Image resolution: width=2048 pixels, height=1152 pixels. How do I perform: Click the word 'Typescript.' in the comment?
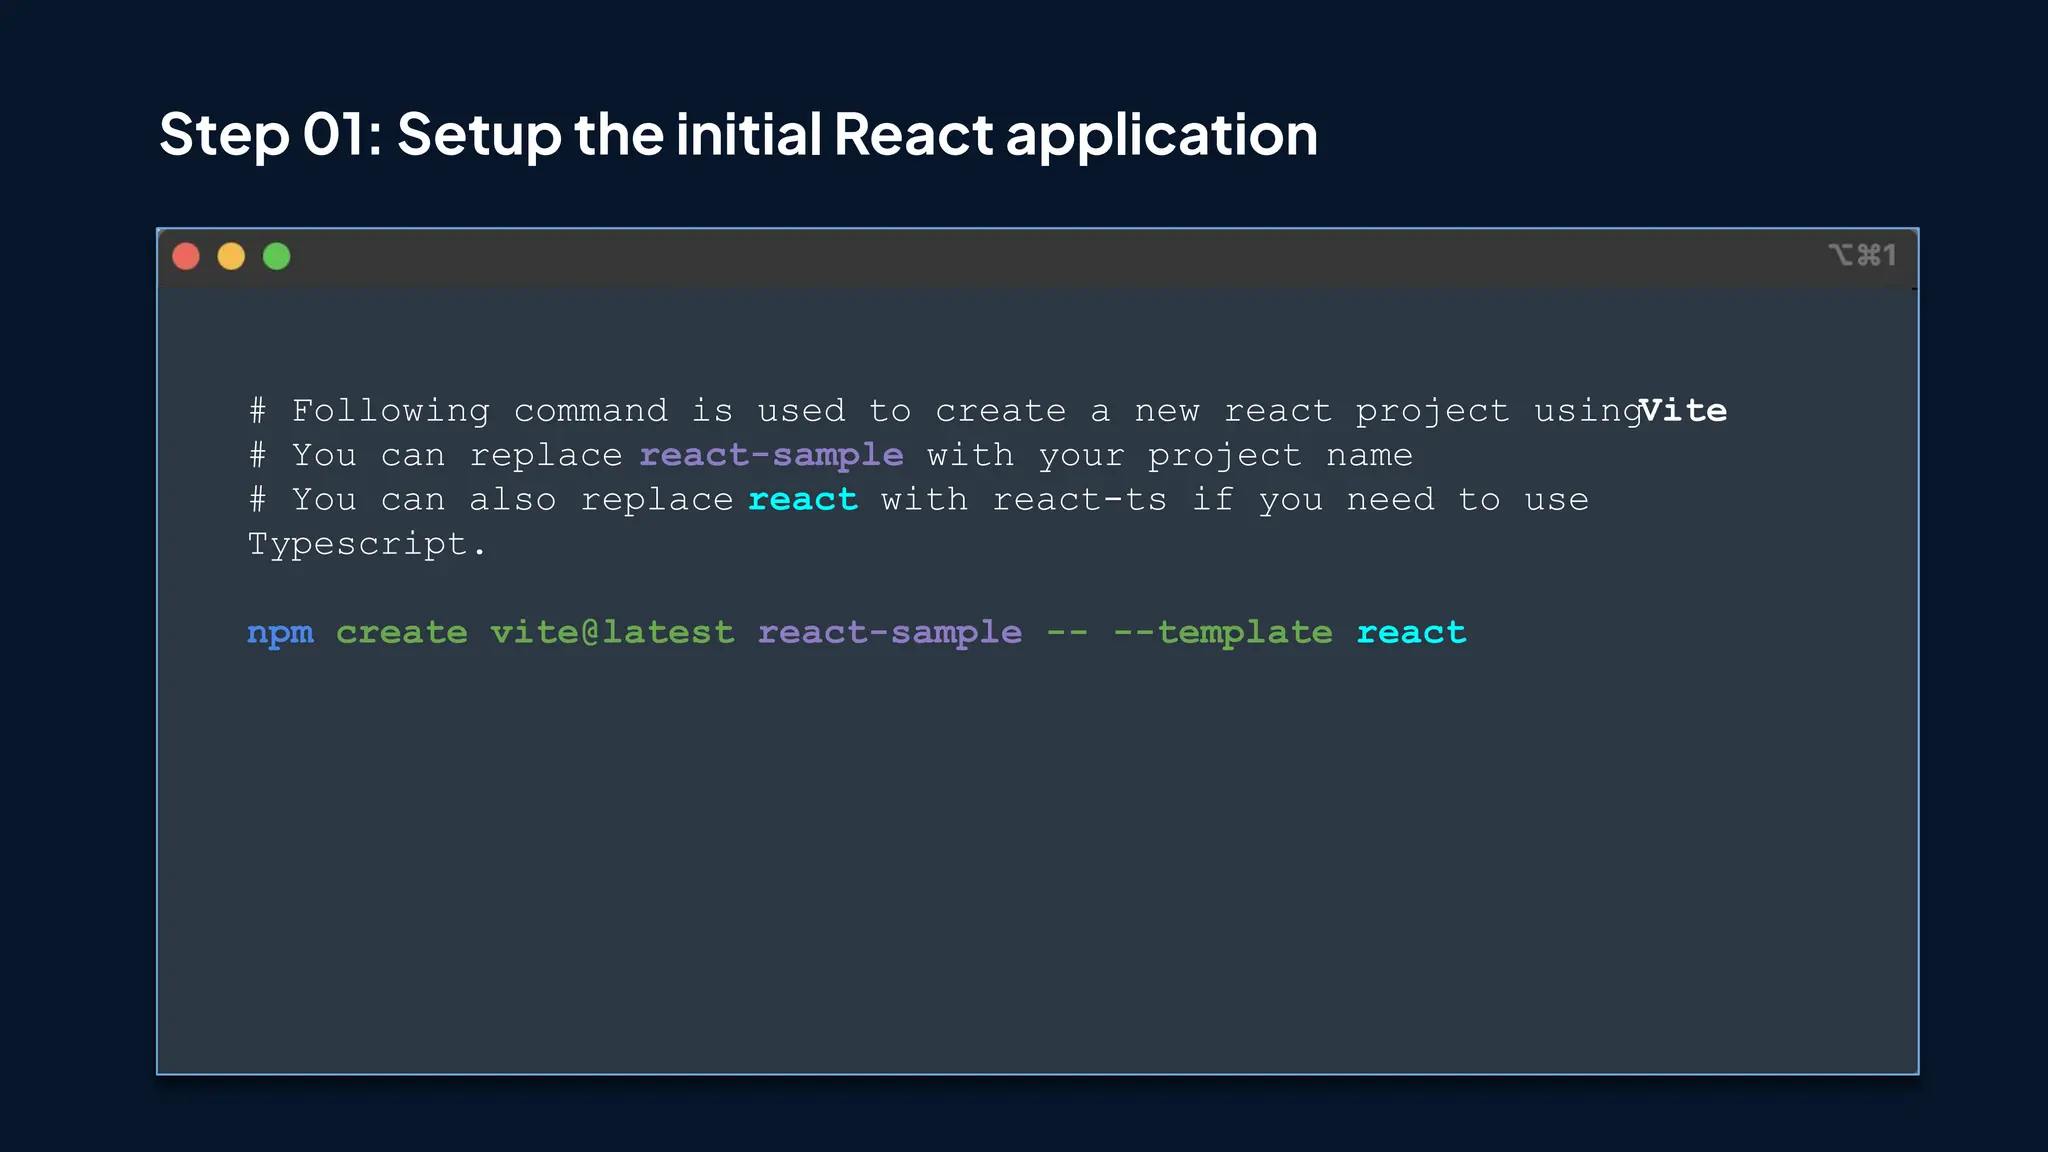pos(367,545)
